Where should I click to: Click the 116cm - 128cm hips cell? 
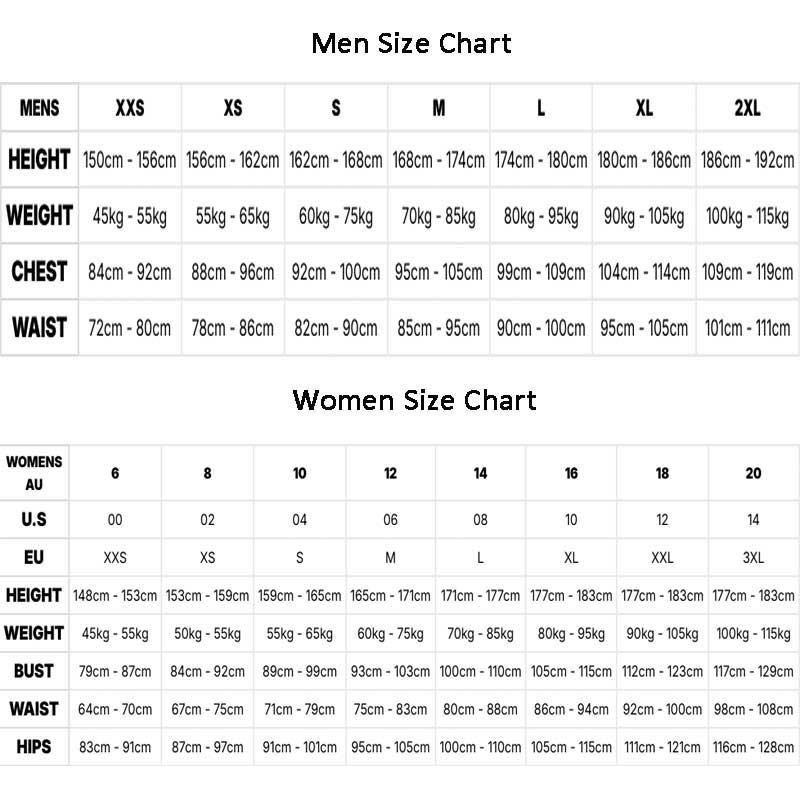753,746
